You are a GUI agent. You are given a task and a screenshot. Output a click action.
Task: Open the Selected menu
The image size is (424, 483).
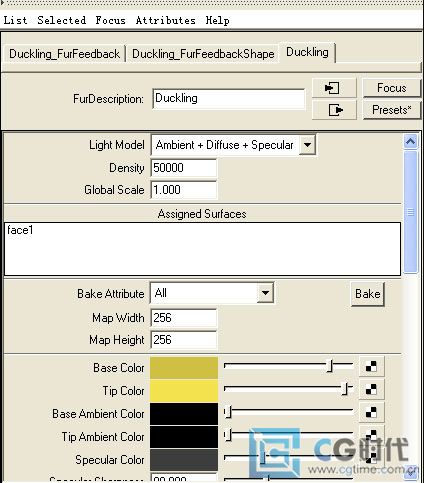62,20
